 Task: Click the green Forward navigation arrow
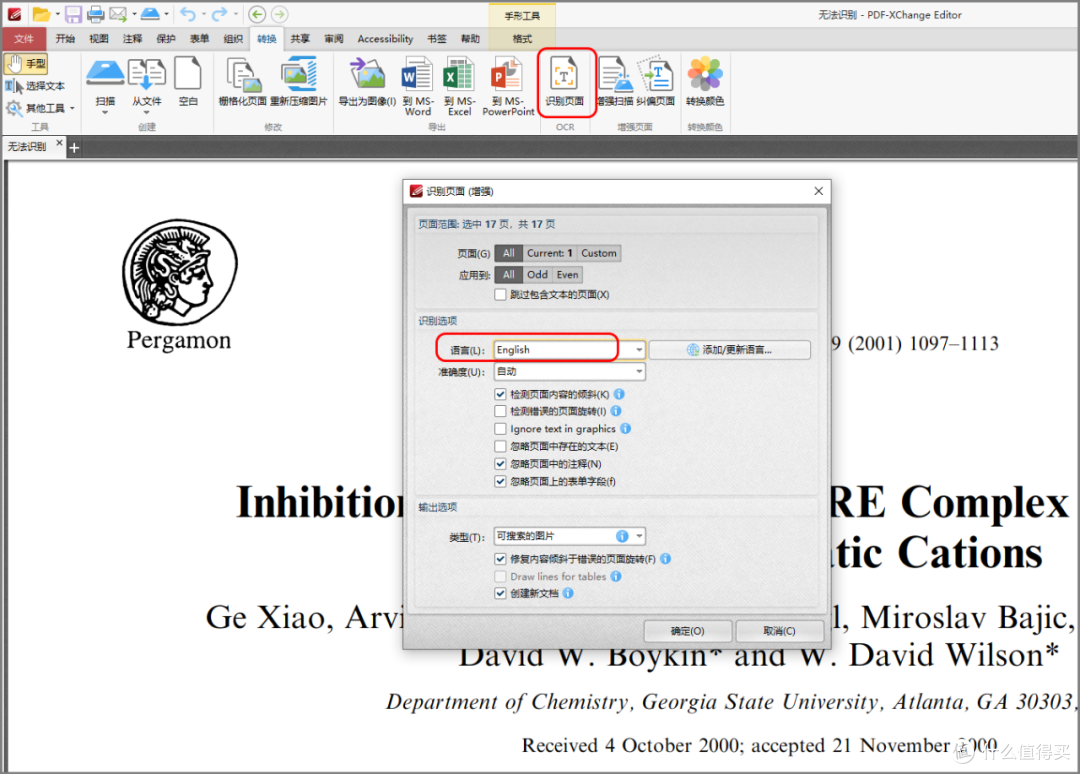279,14
